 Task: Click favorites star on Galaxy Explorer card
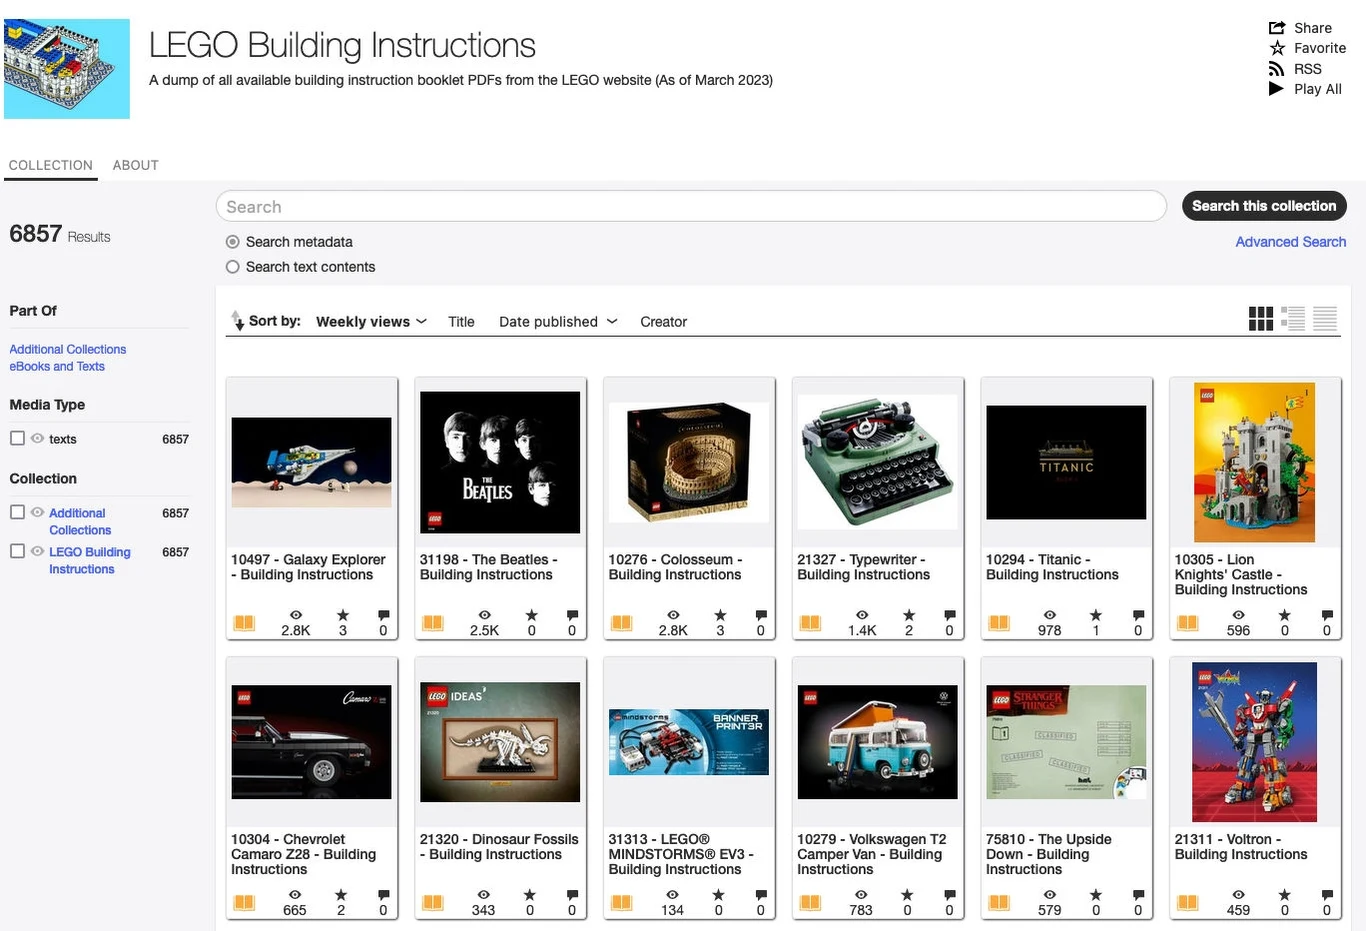(x=343, y=615)
